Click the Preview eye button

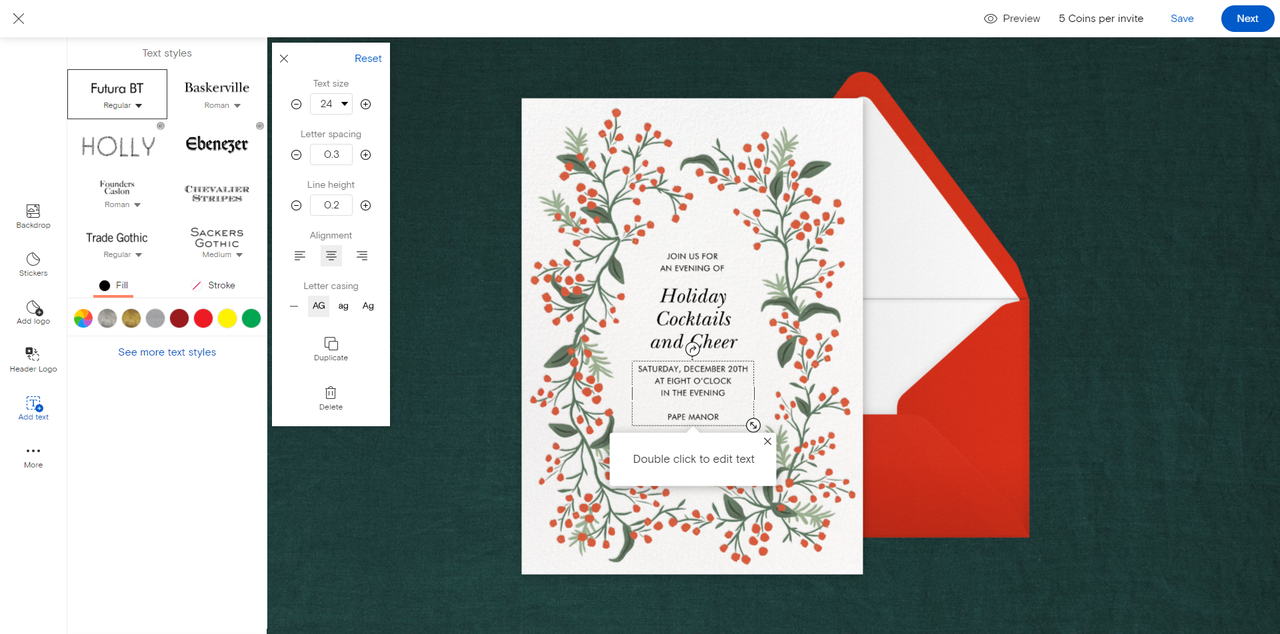(x=1012, y=18)
